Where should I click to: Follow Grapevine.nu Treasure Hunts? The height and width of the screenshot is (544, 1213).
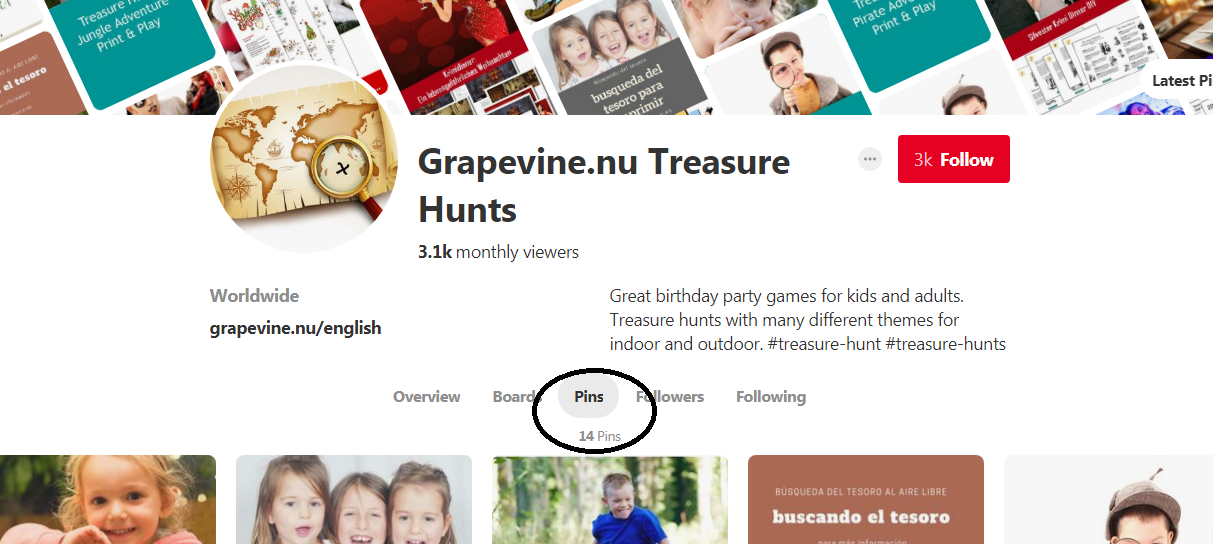click(954, 159)
